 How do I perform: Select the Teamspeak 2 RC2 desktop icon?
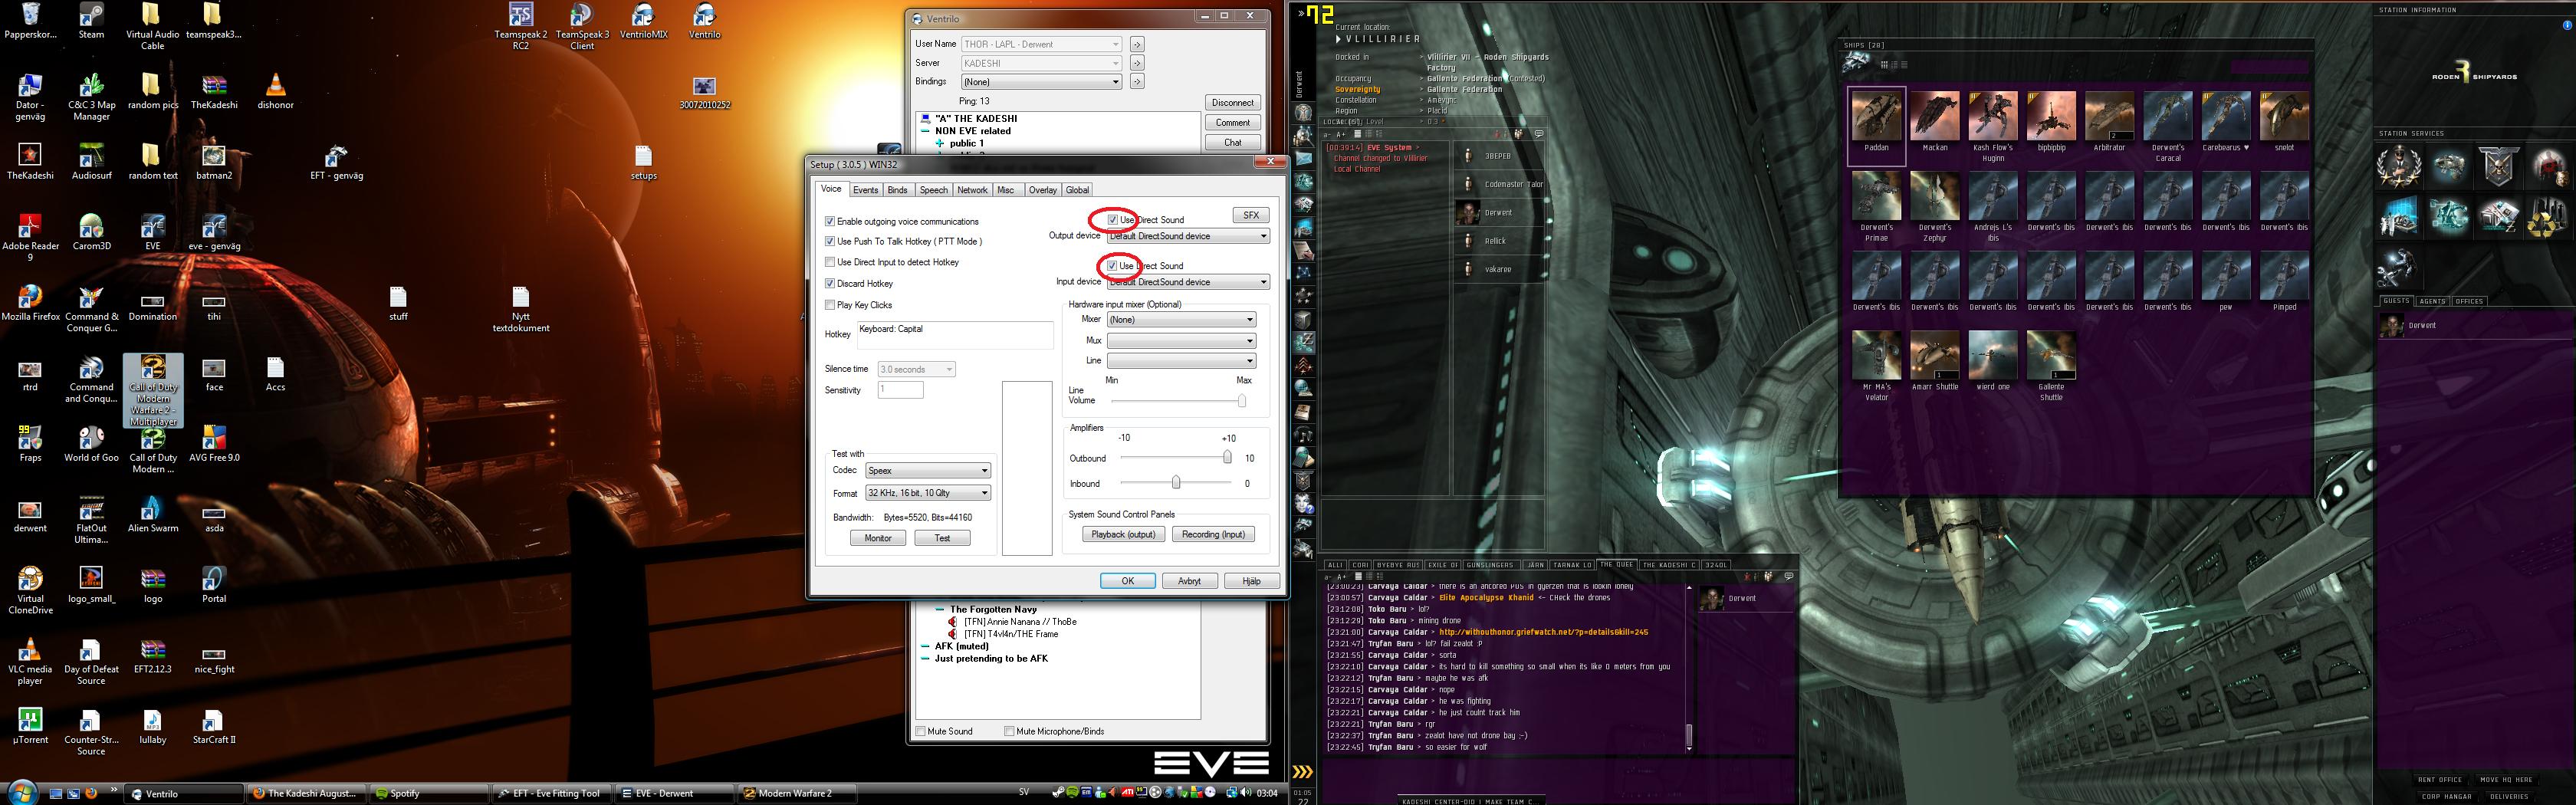pos(521,26)
